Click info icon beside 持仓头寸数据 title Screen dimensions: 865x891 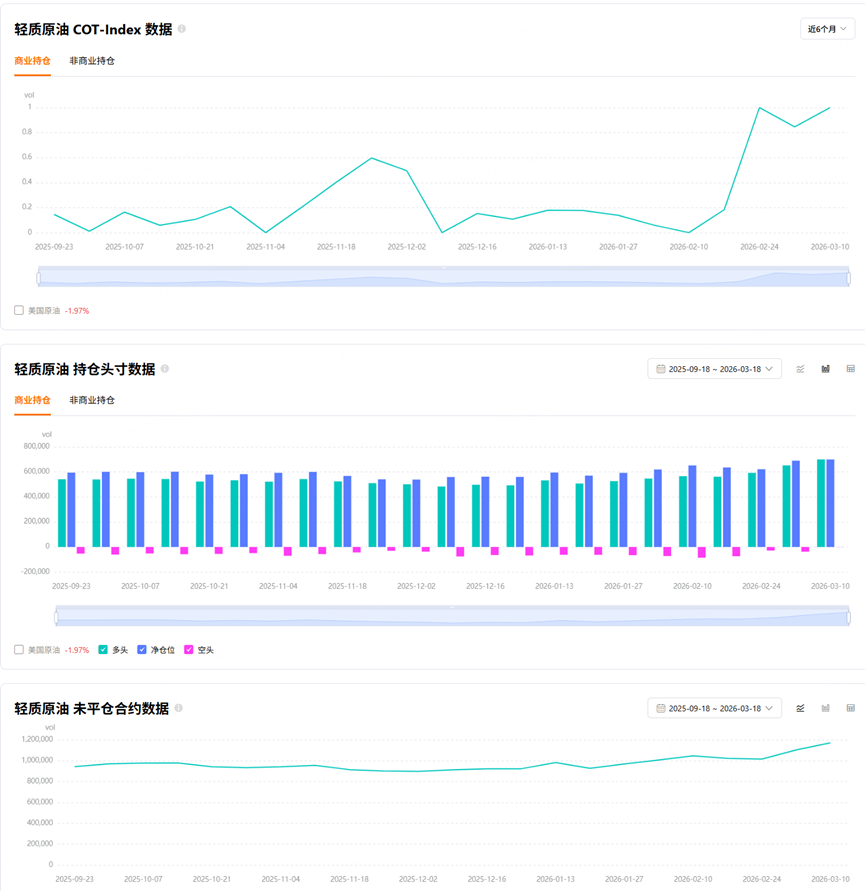(165, 368)
